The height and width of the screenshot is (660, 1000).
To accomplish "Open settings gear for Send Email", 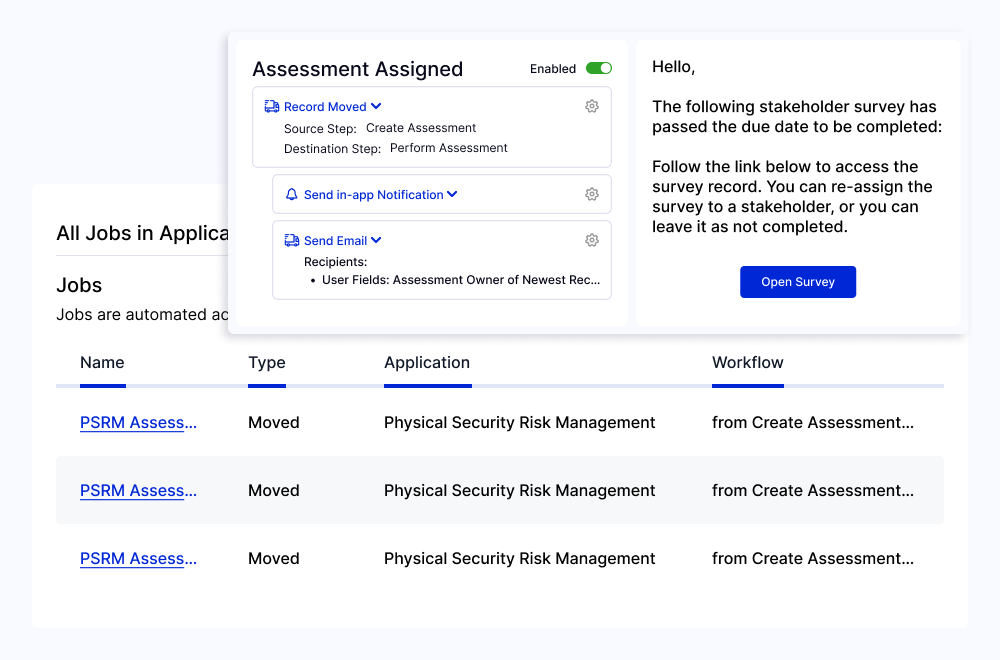I will pos(592,240).
